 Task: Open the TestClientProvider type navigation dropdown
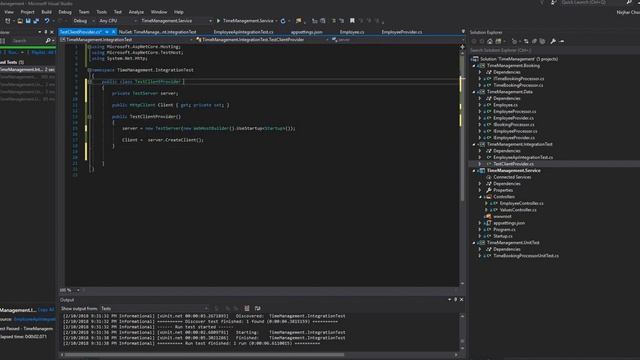tap(262, 40)
